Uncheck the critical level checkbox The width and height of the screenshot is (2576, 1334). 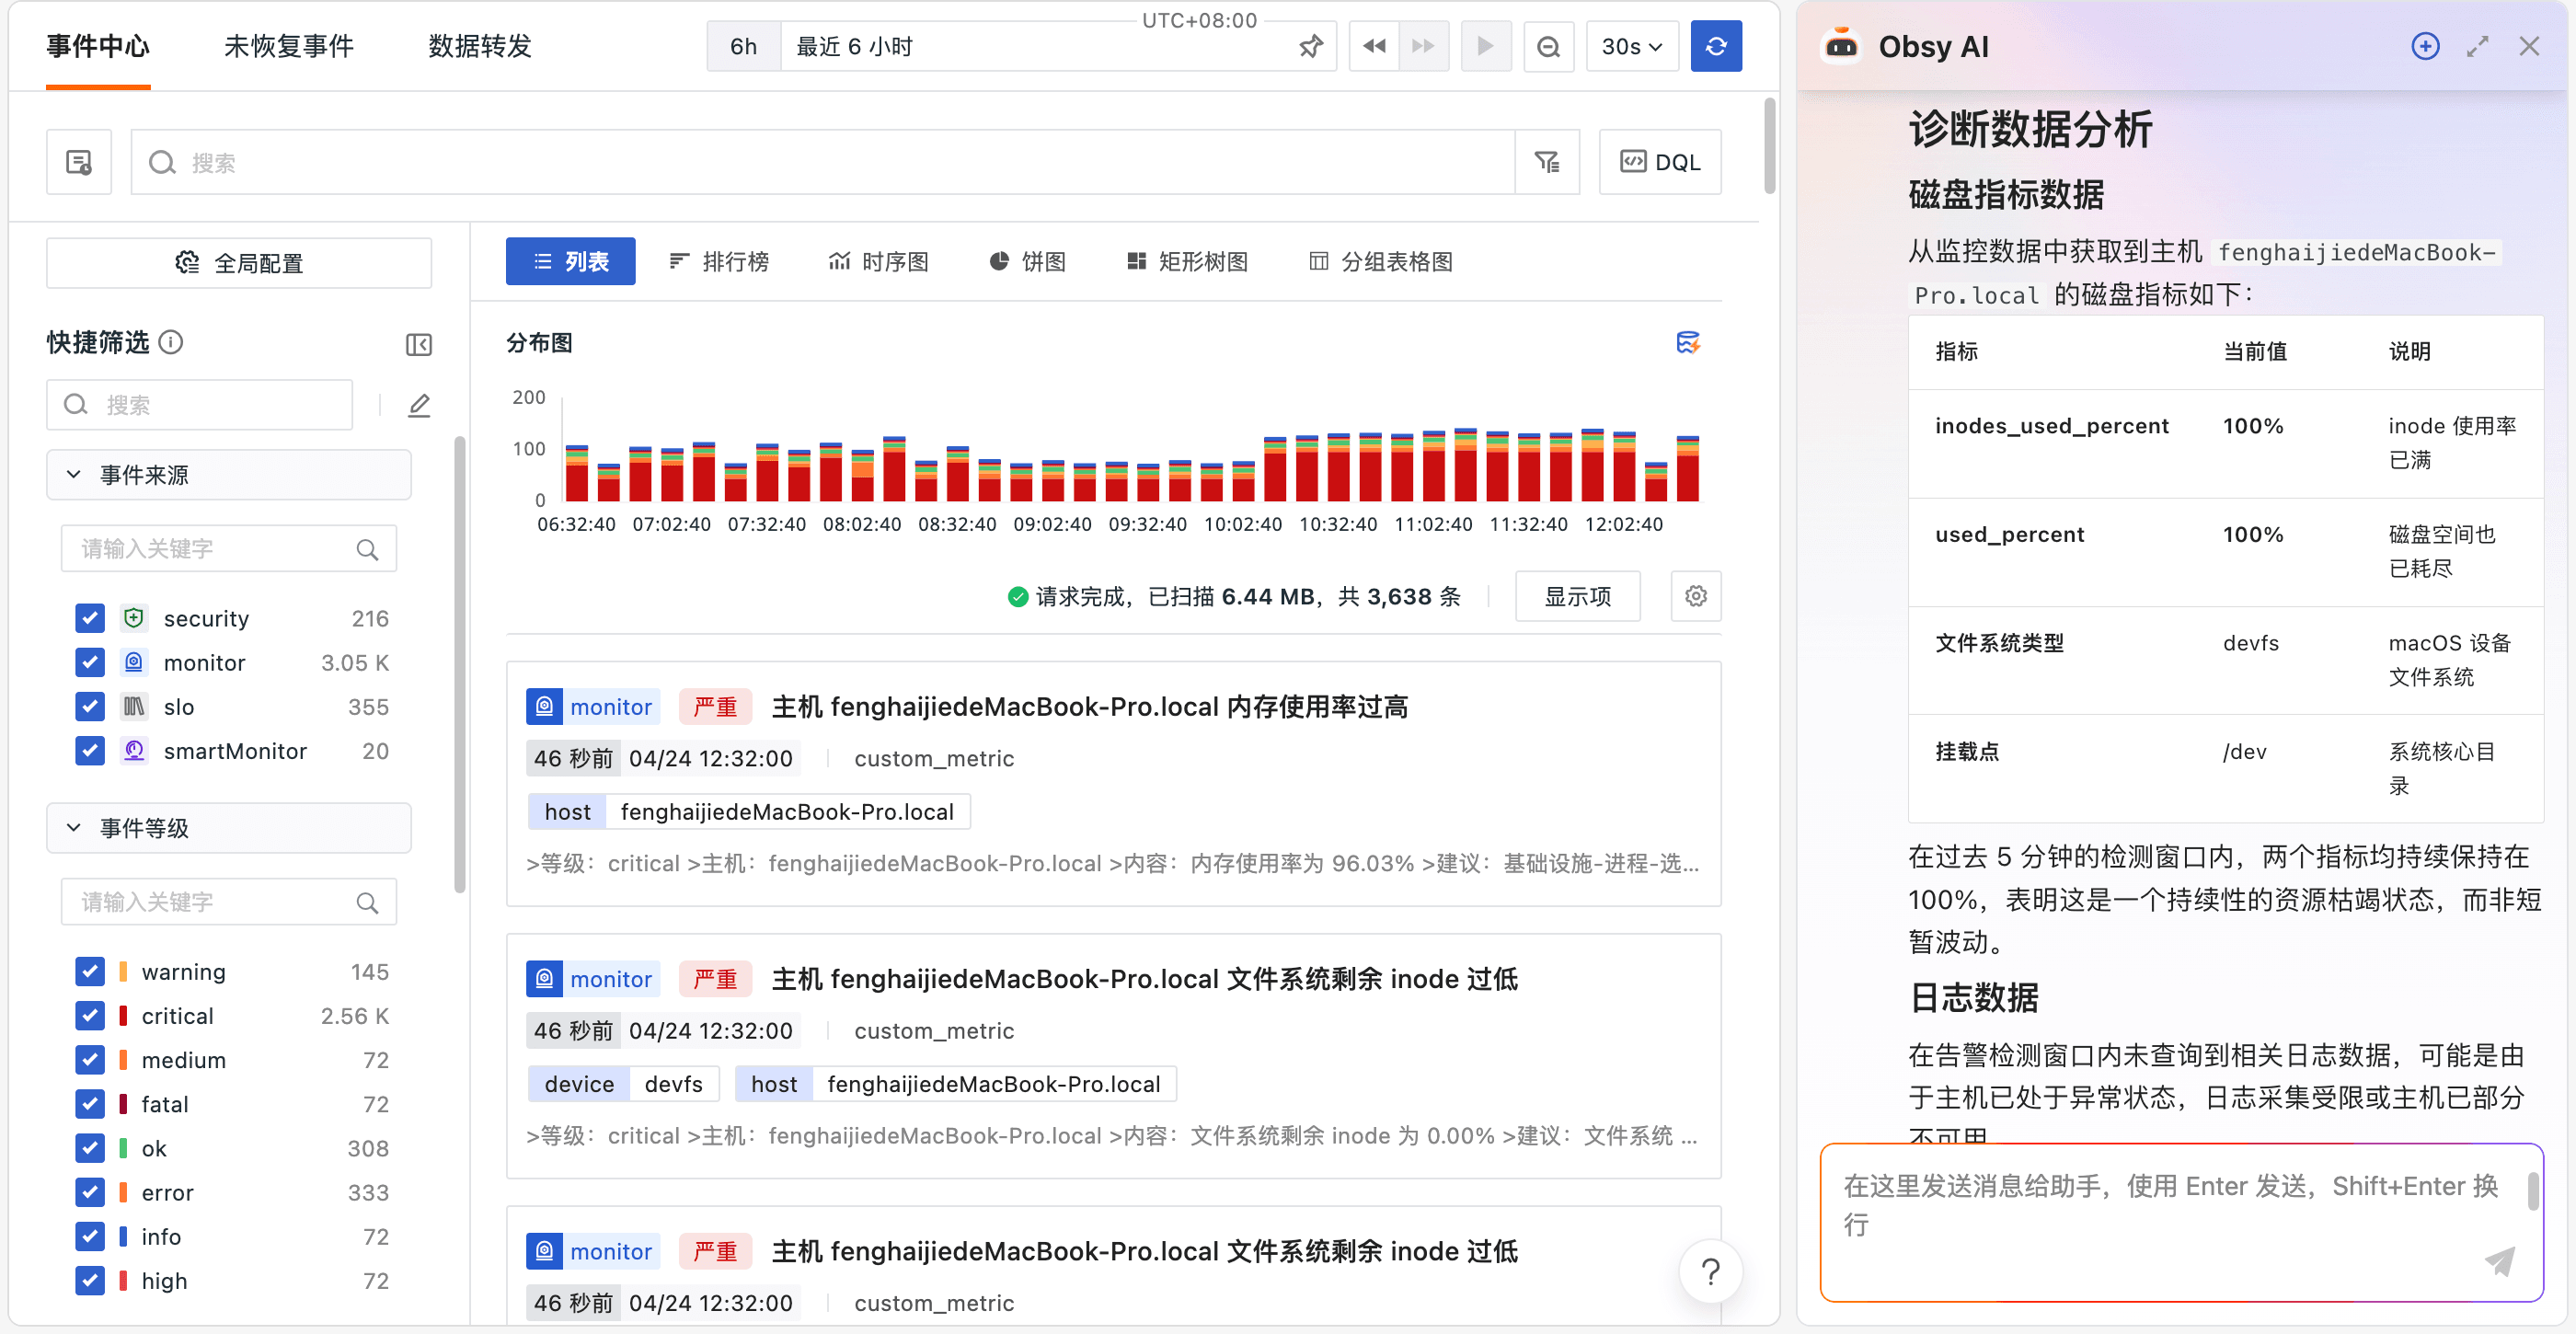point(90,1016)
